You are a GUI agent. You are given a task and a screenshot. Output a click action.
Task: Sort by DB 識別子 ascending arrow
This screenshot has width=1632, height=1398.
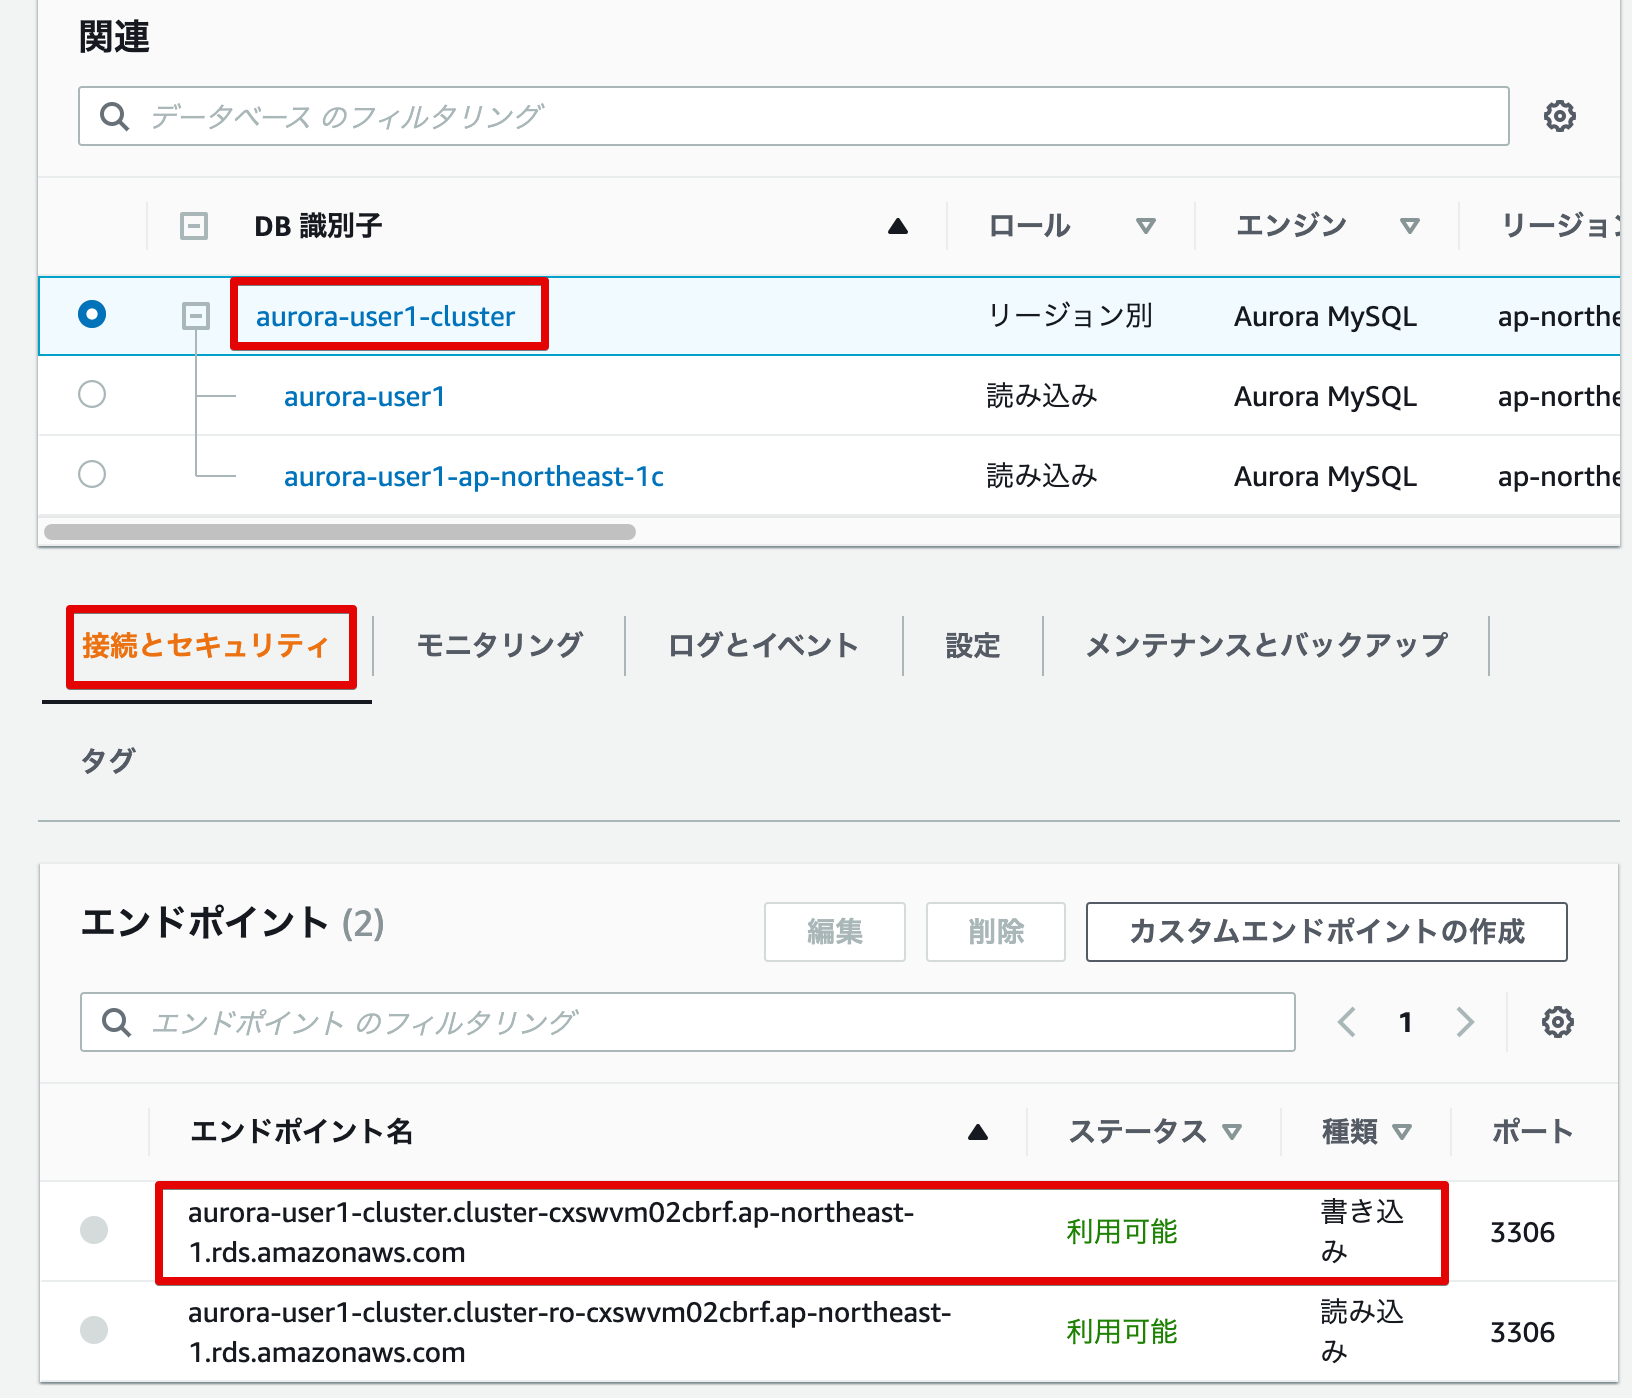coord(898,227)
